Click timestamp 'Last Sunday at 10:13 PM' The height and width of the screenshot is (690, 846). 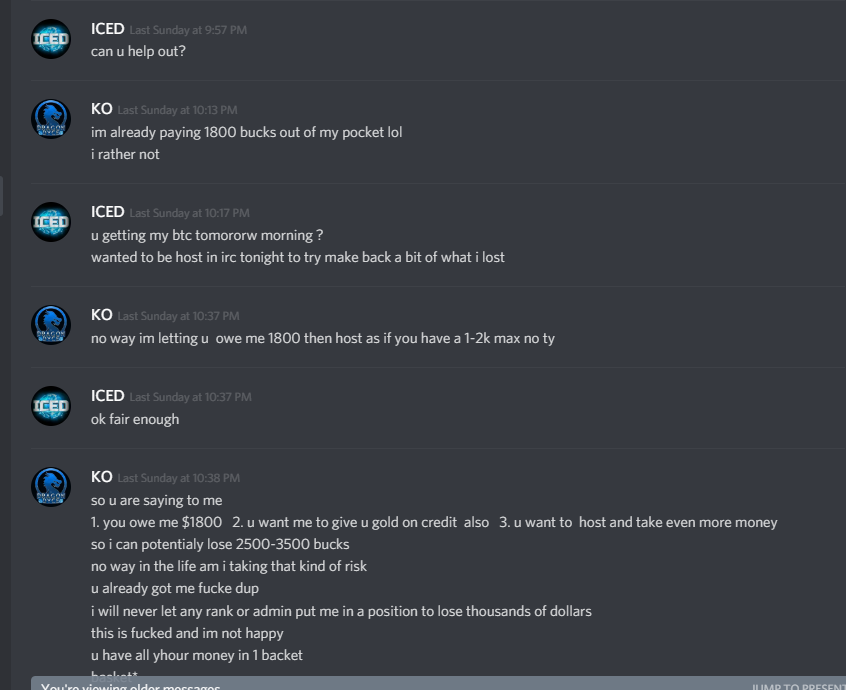[x=178, y=110]
